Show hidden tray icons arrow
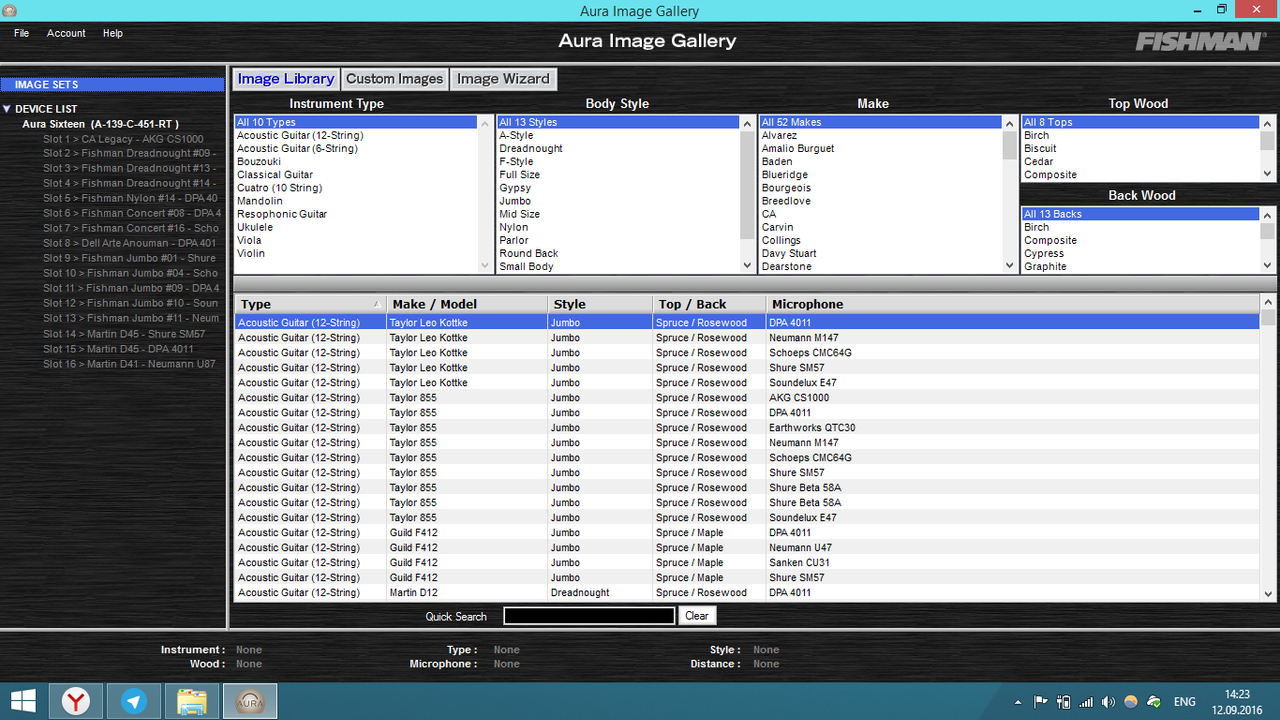Image resolution: width=1280 pixels, height=720 pixels. (x=1018, y=702)
